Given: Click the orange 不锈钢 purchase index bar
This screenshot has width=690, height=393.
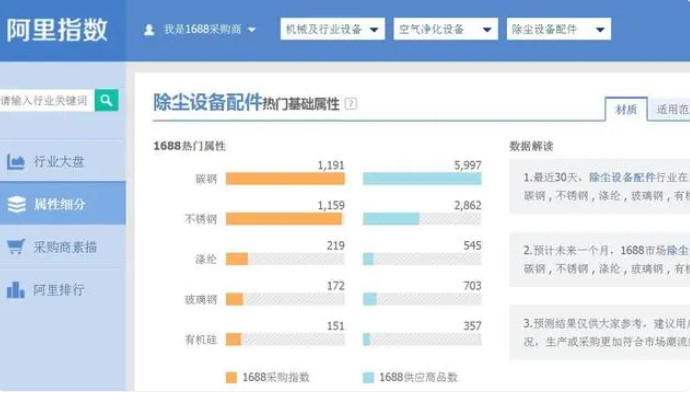Looking at the screenshot, I should [x=284, y=219].
